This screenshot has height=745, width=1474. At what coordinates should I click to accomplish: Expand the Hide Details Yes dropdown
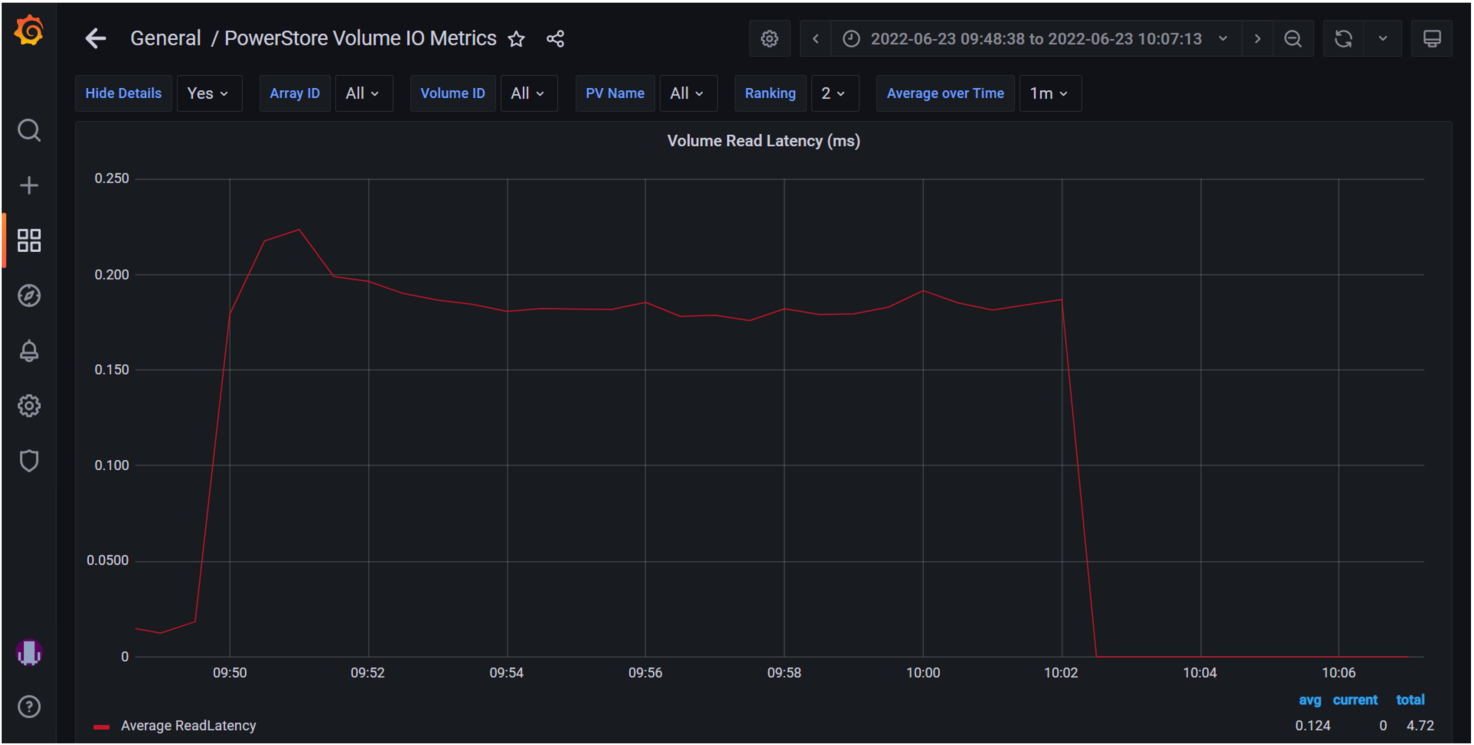click(x=209, y=93)
